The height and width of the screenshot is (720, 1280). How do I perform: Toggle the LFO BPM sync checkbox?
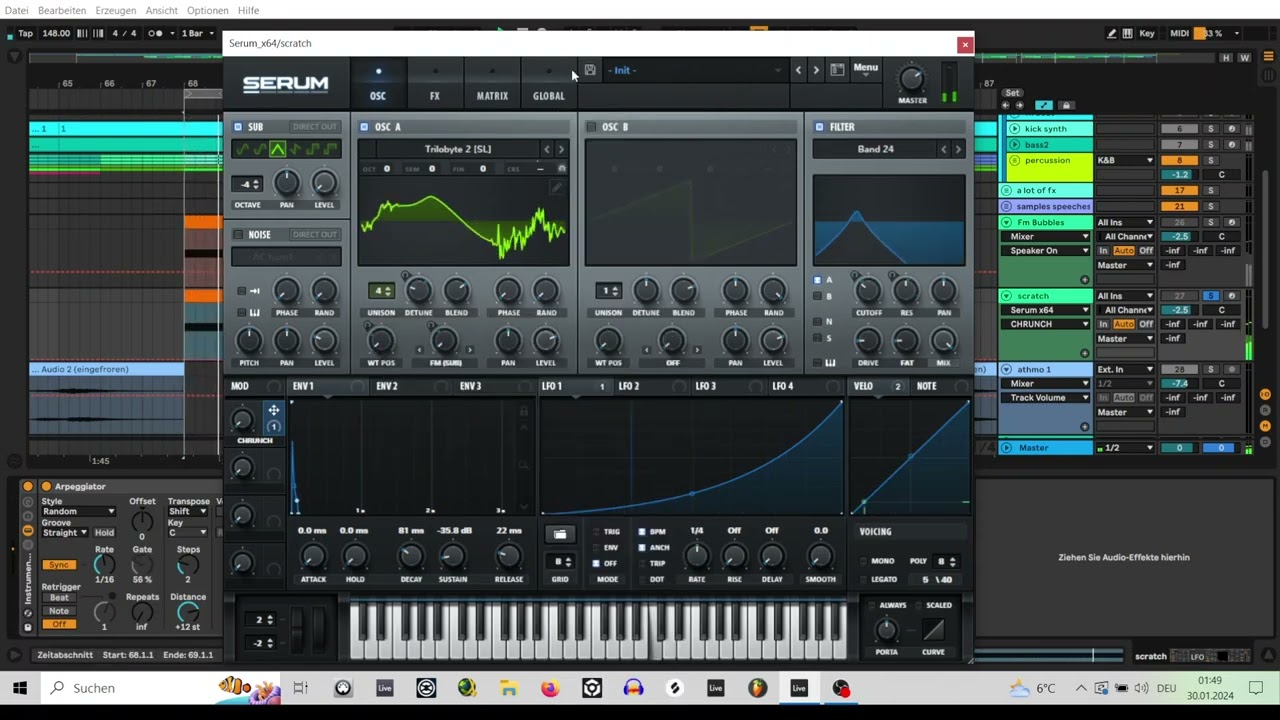click(x=642, y=532)
